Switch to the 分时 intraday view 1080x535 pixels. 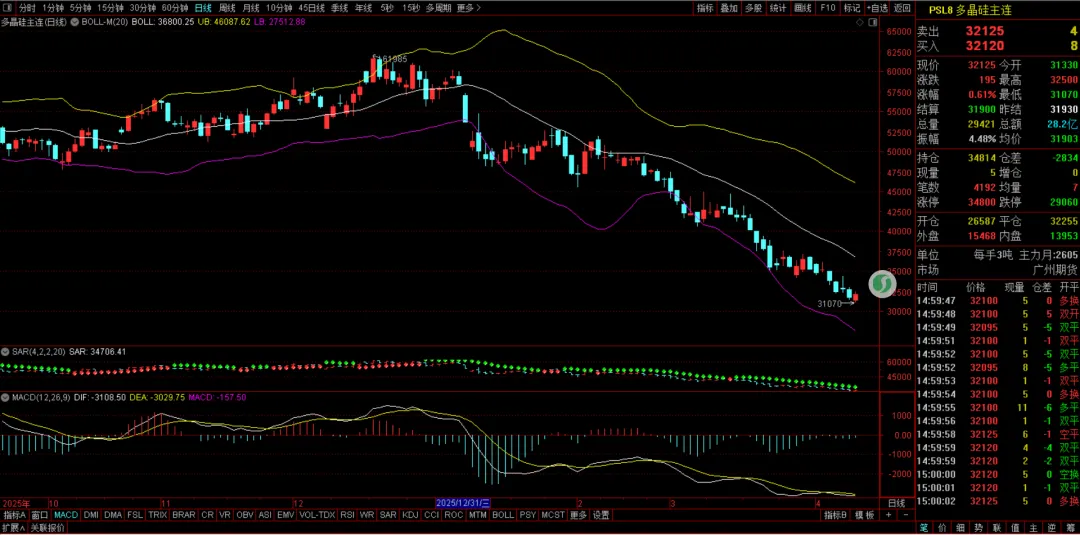point(27,8)
